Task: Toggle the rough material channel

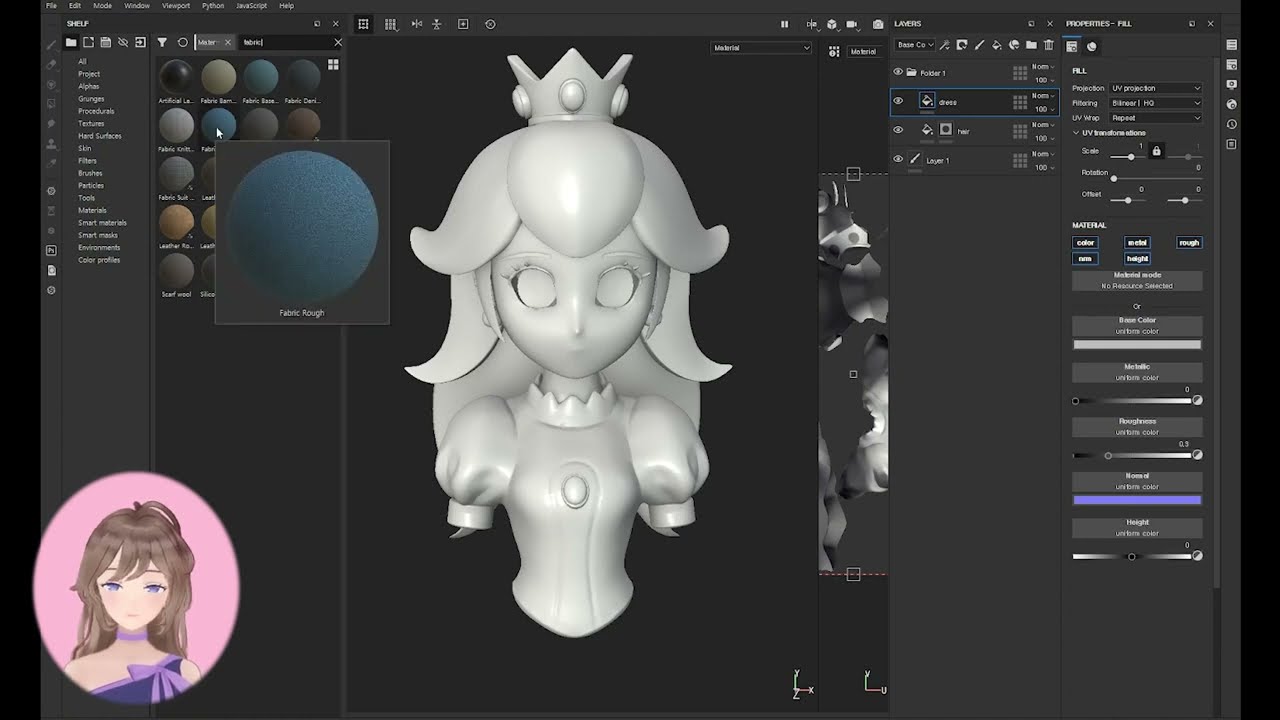Action: coord(1188,242)
